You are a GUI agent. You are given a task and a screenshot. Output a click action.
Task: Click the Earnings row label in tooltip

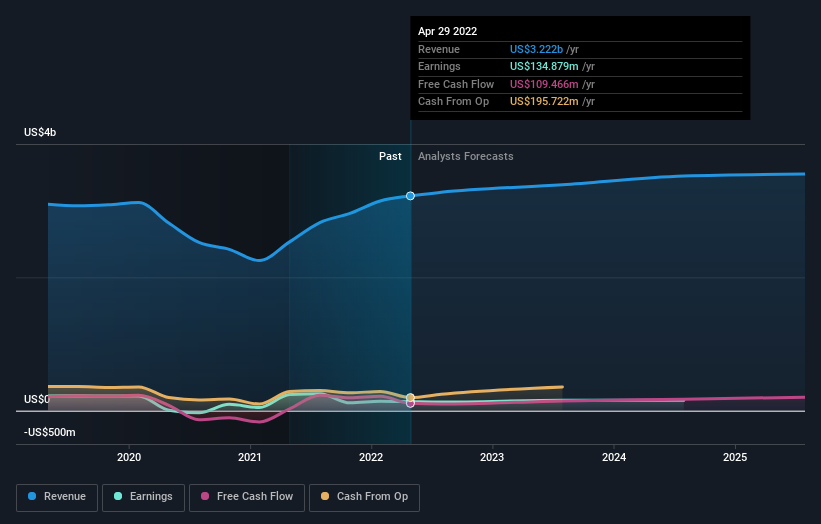(439, 66)
